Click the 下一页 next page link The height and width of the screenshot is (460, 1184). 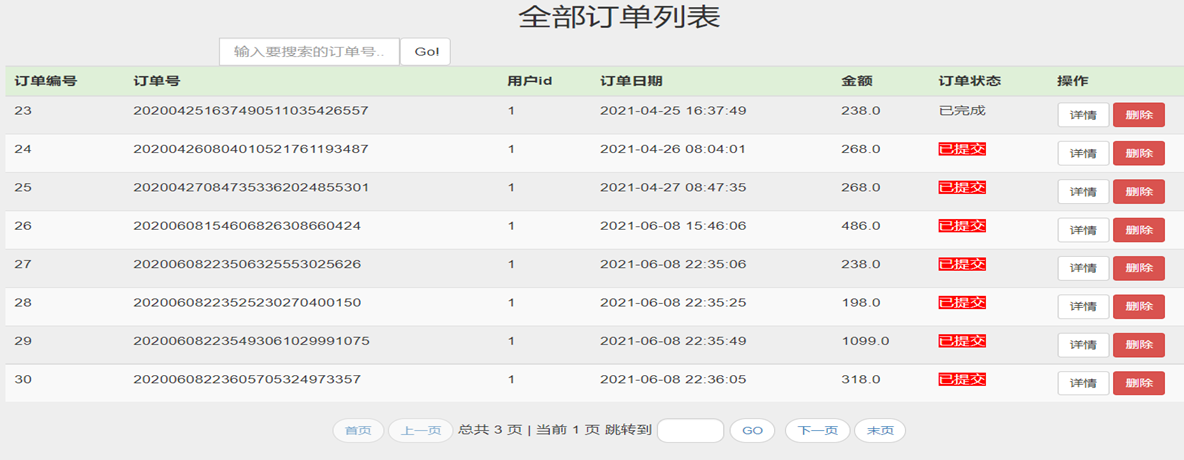[x=818, y=431]
